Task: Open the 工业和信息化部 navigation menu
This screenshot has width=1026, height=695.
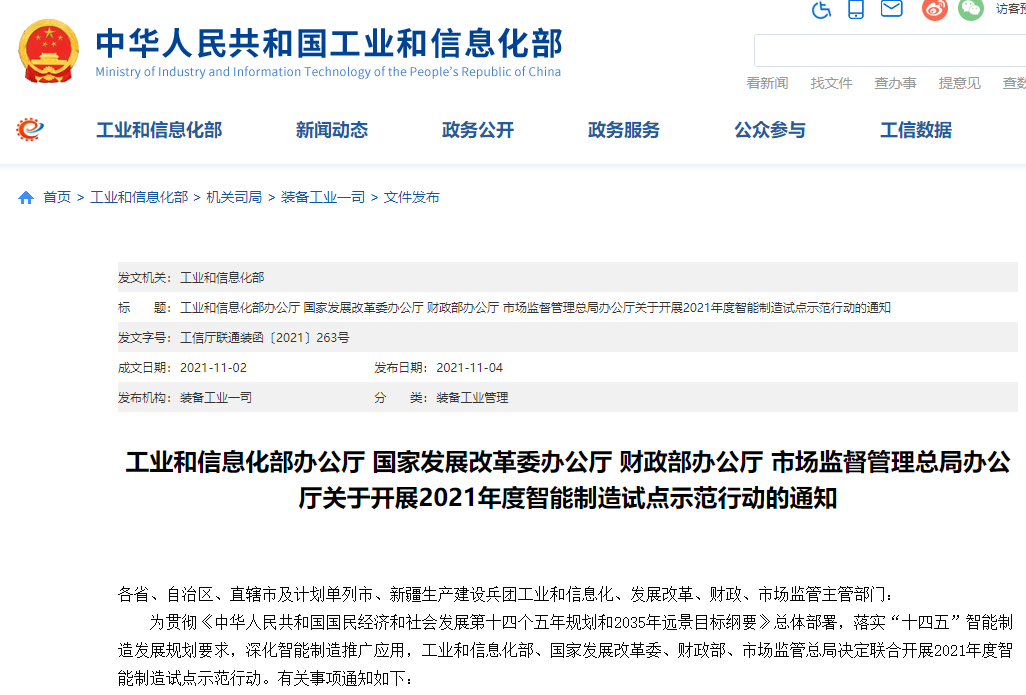Action: [x=159, y=130]
